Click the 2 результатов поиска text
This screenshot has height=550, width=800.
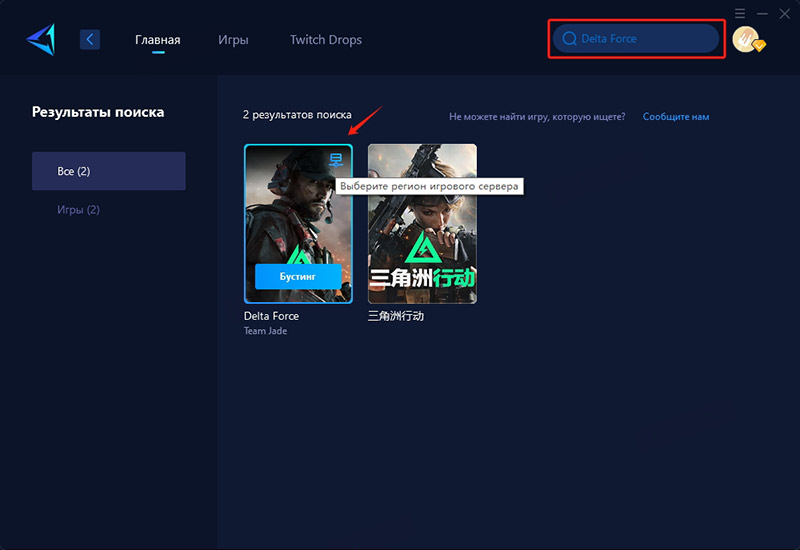(x=297, y=115)
